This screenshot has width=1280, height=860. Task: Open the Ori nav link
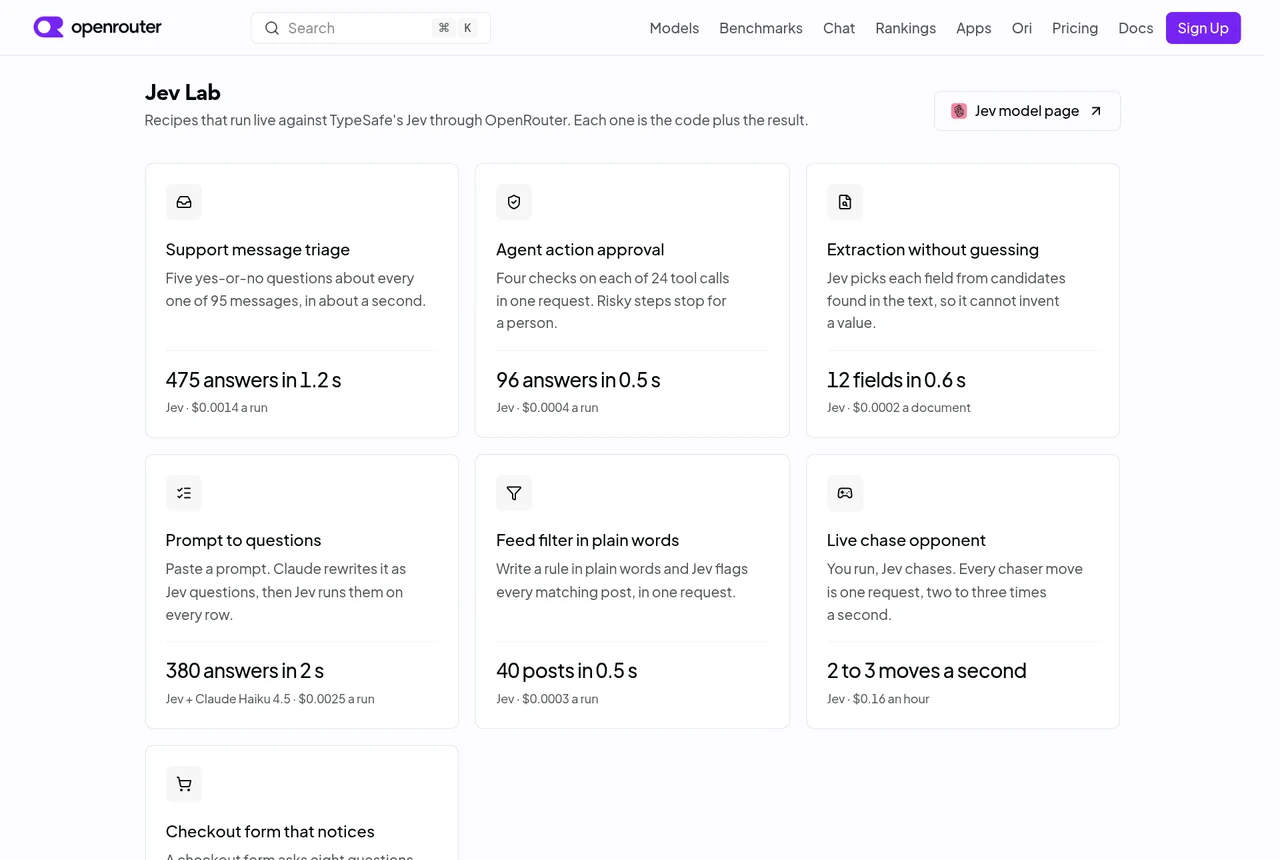1022,28
